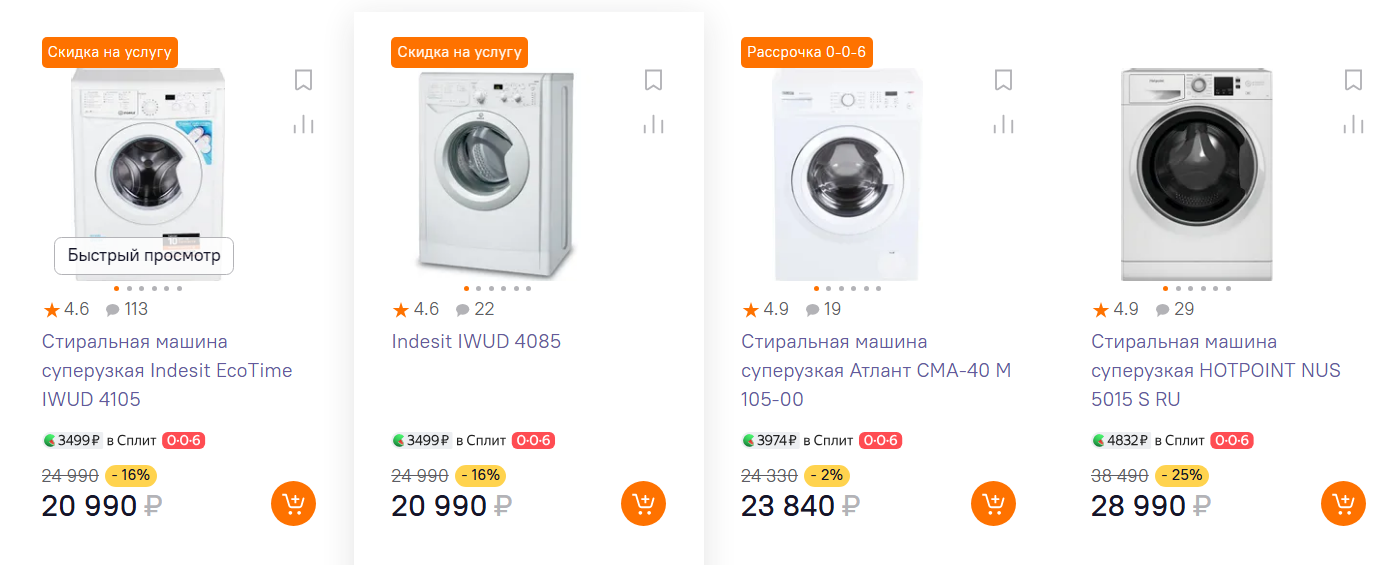The width and height of the screenshot is (1393, 565).
Task: Bookmark the Атлант СМА-40 М washing machine
Action: pos(1003,80)
